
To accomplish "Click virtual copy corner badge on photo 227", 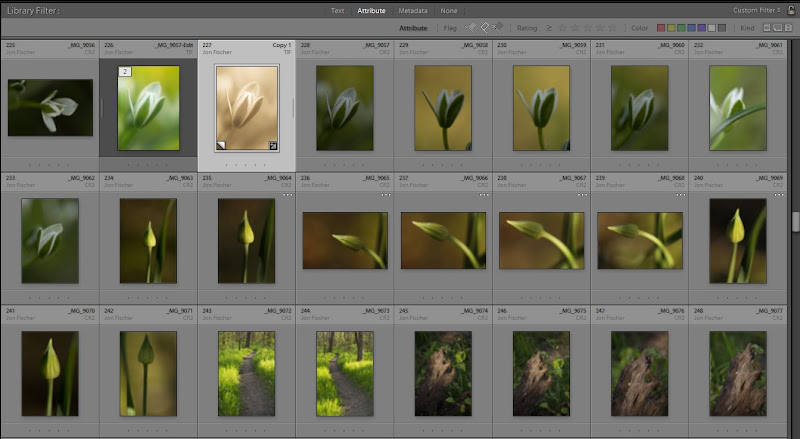I will (220, 145).
